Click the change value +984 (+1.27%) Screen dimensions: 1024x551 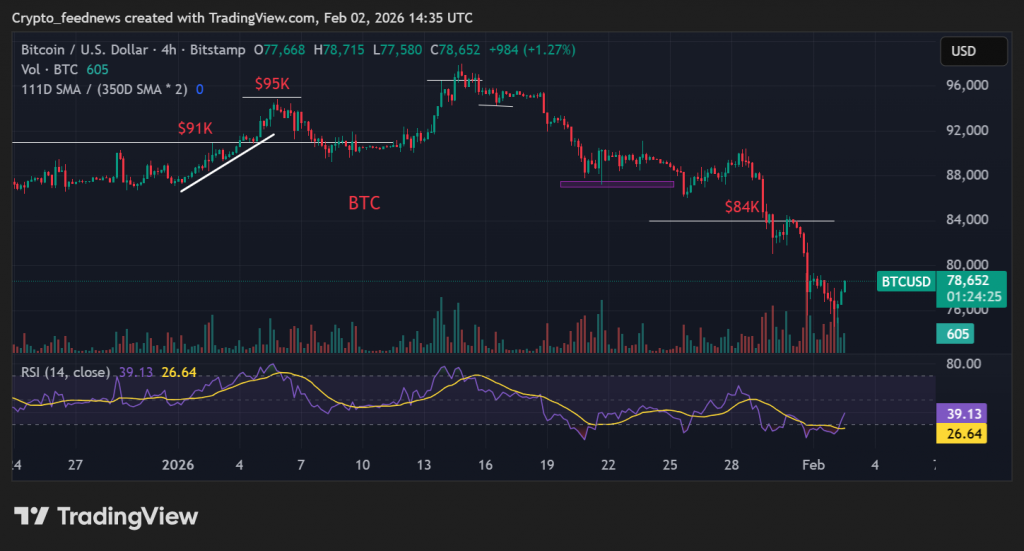(532, 50)
